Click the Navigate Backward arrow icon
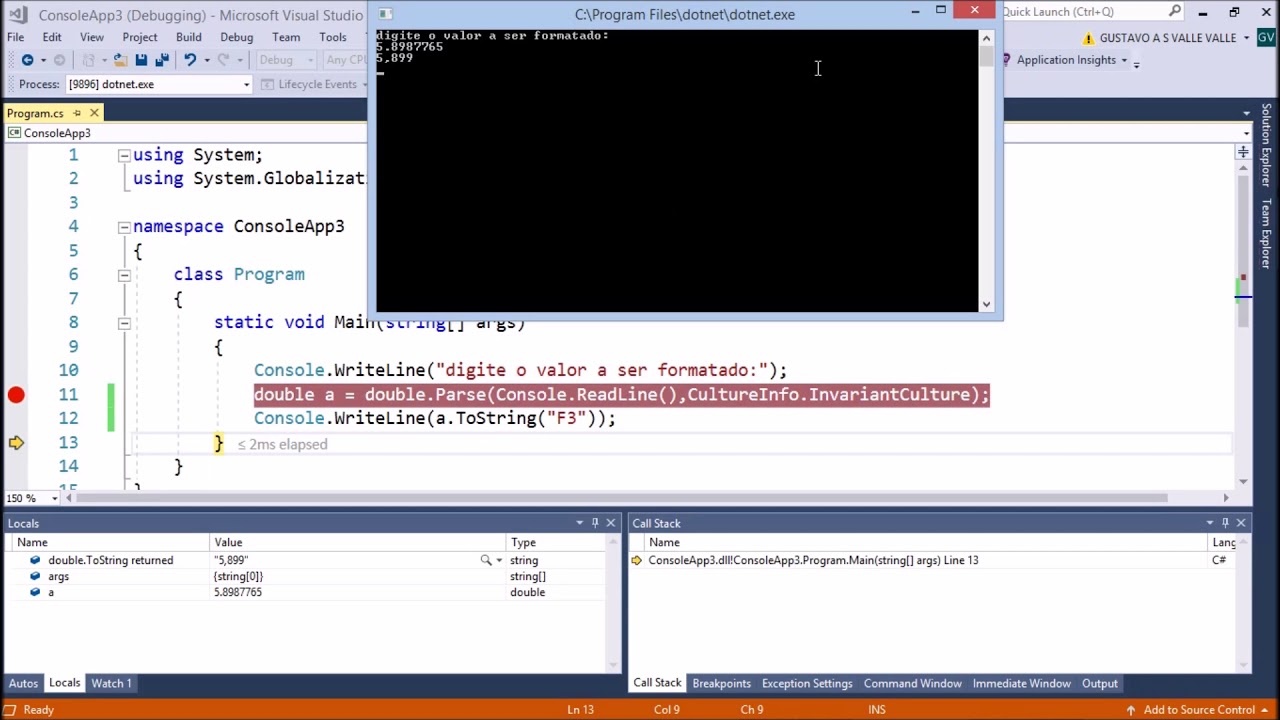The image size is (1280, 720). point(27,60)
